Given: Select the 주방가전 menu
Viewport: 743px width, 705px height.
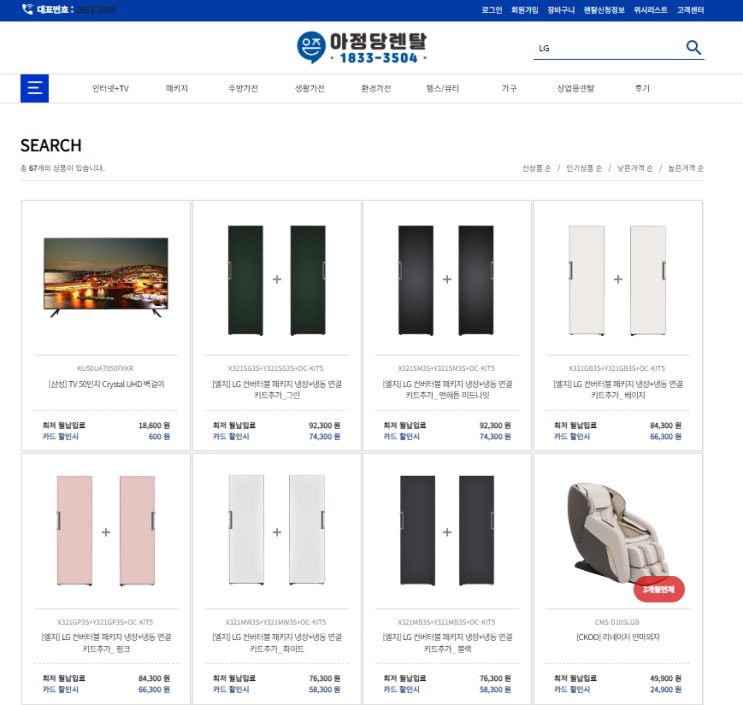Looking at the screenshot, I should (243, 89).
